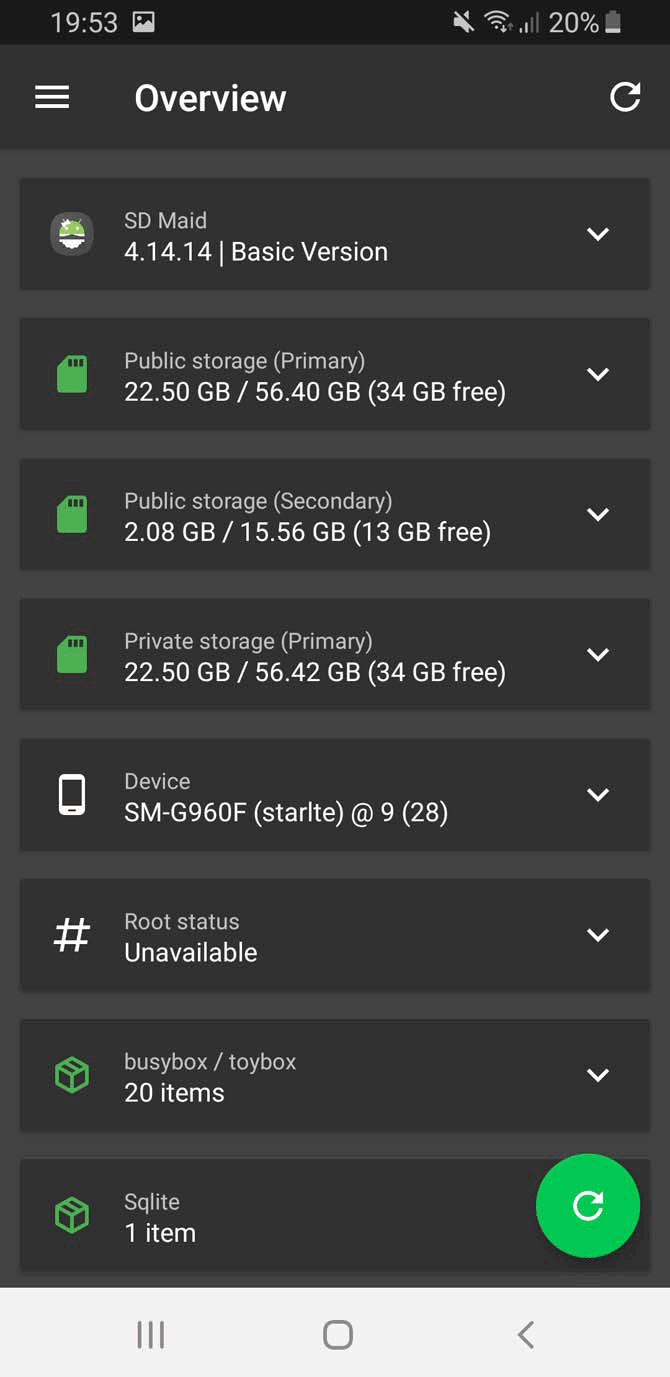Image resolution: width=670 pixels, height=1377 pixels.
Task: Select the Overview title in the toolbar
Action: 210,97
